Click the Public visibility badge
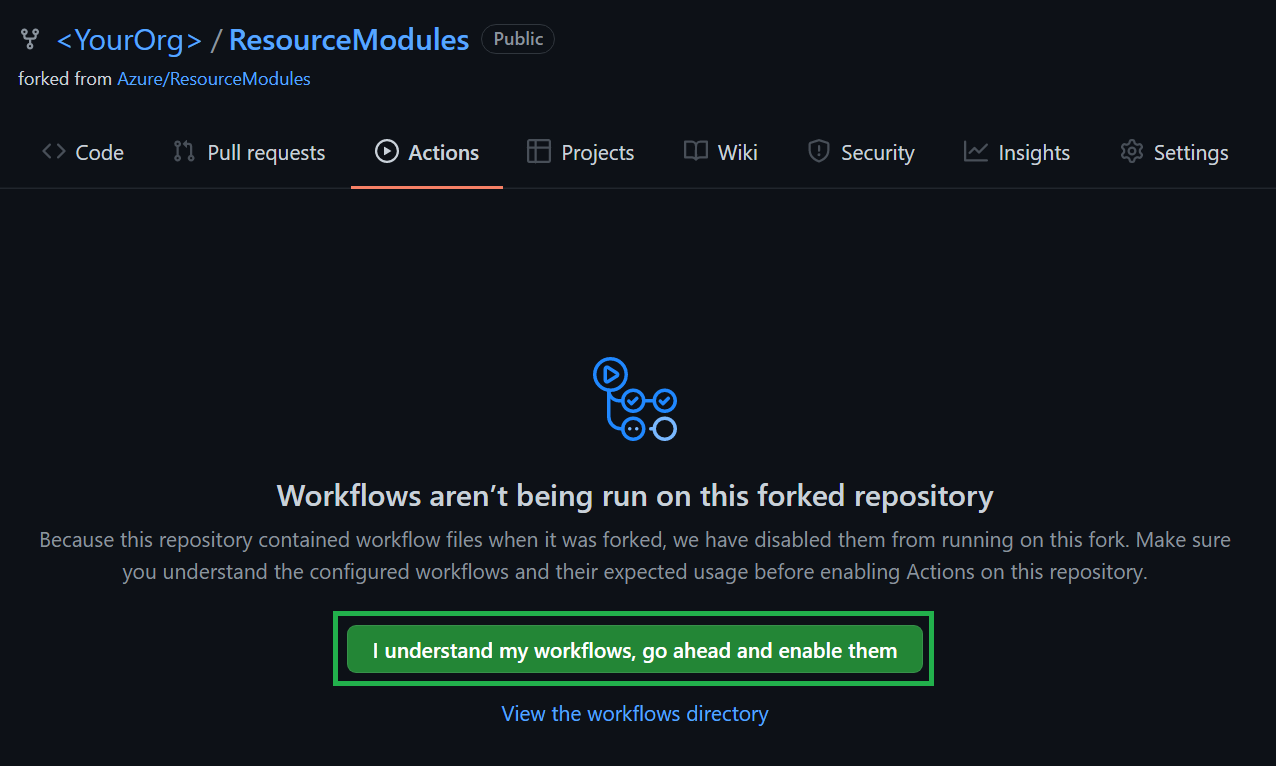The image size is (1276, 766). click(x=518, y=39)
